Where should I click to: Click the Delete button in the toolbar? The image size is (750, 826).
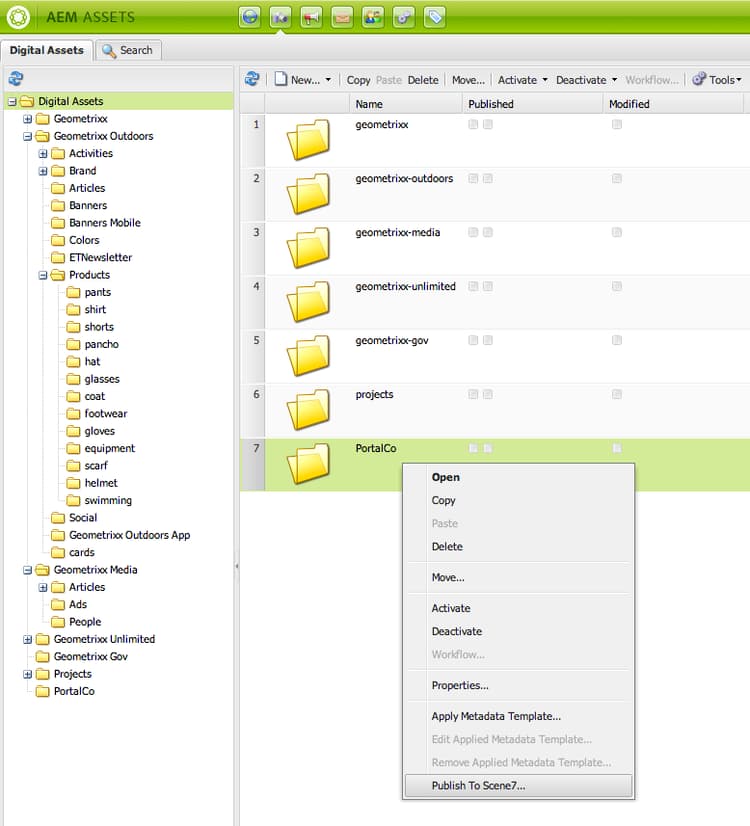pyautogui.click(x=423, y=80)
